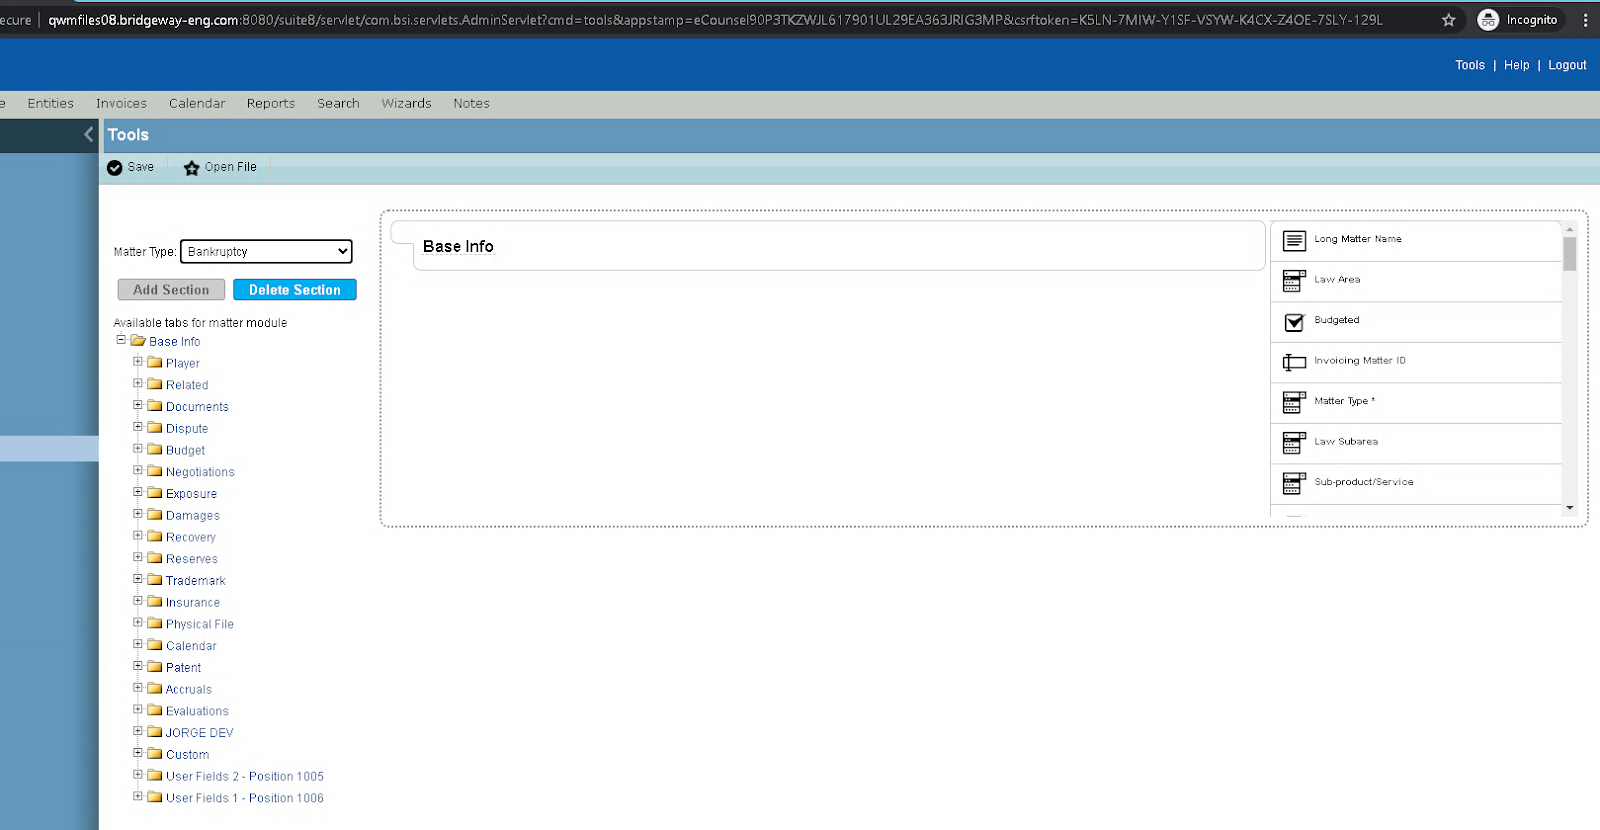Open the Calendar menu in navigation bar
Screen dimensions: 1600x830
click(197, 104)
